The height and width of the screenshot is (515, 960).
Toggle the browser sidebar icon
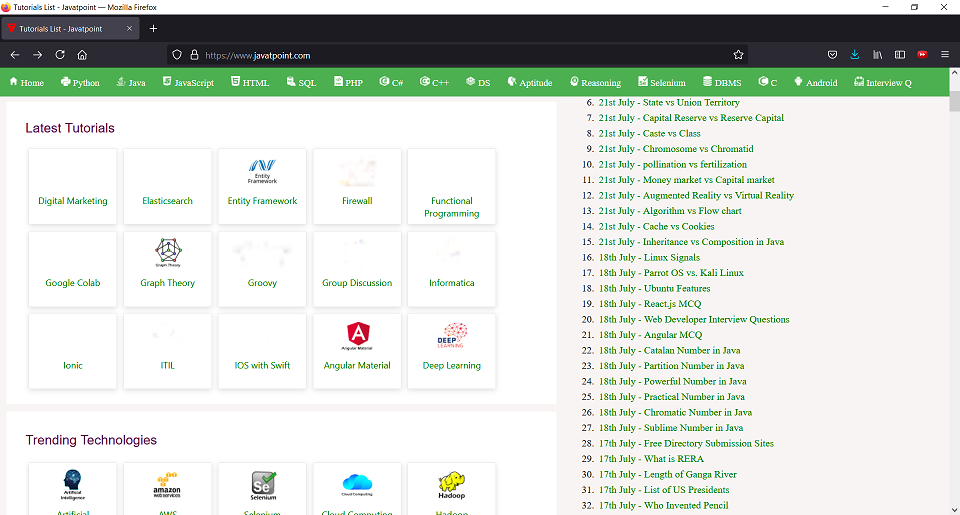pos(900,55)
